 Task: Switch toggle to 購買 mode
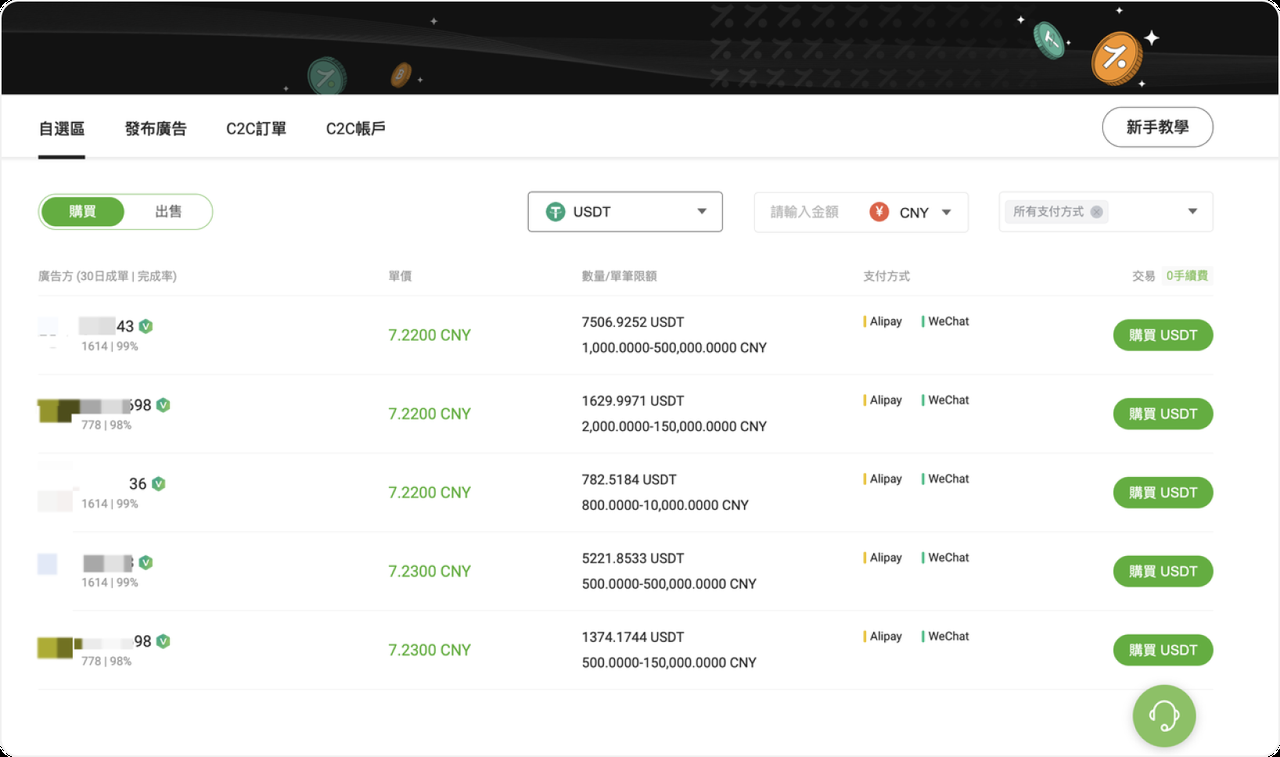[83, 212]
